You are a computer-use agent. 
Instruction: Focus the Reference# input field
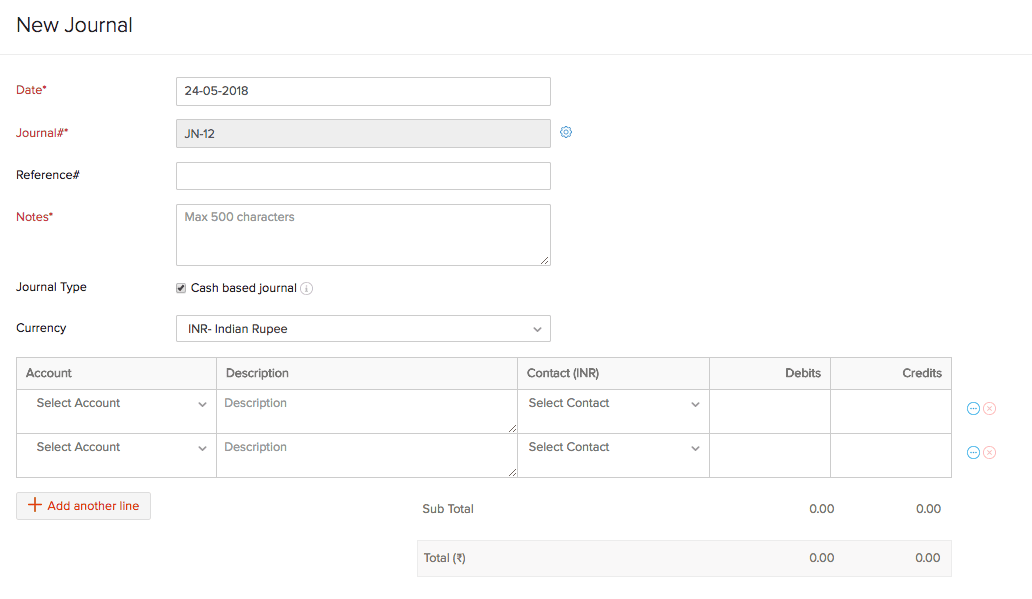(363, 176)
